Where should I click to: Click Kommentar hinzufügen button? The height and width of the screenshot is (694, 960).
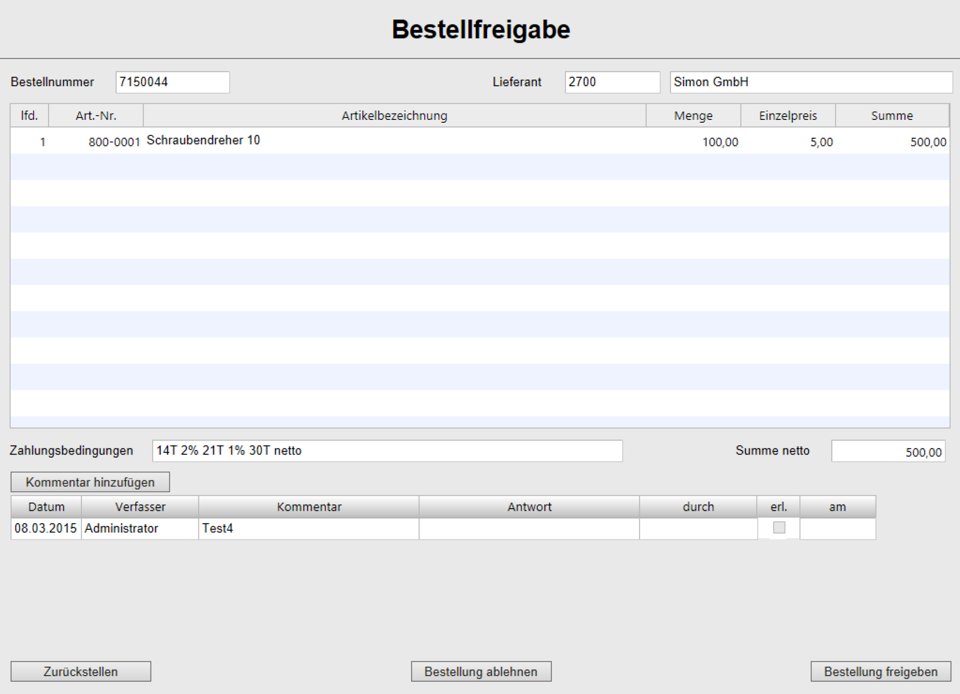coord(90,482)
